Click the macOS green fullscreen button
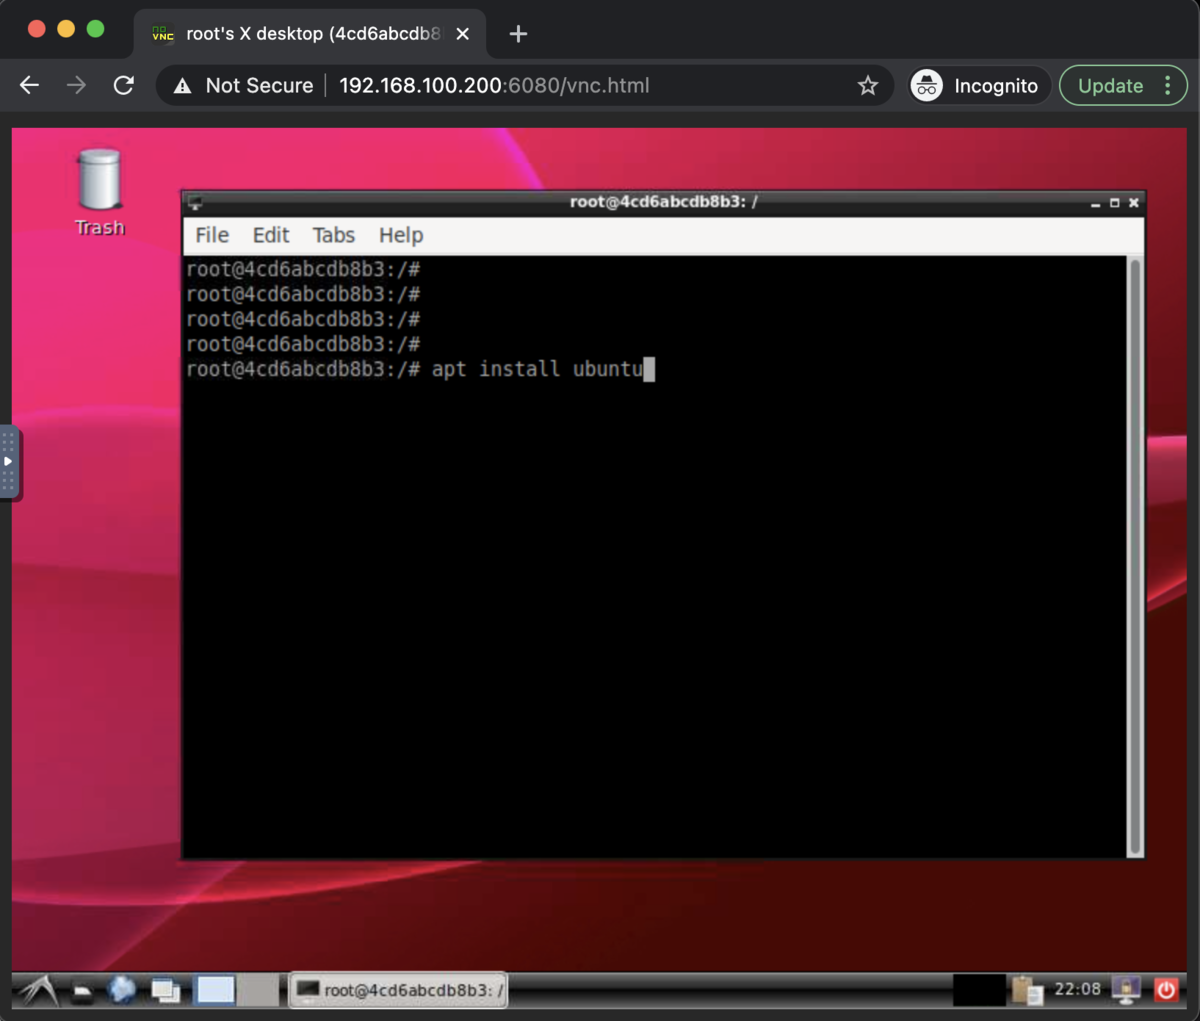This screenshot has width=1200, height=1021. point(96,29)
